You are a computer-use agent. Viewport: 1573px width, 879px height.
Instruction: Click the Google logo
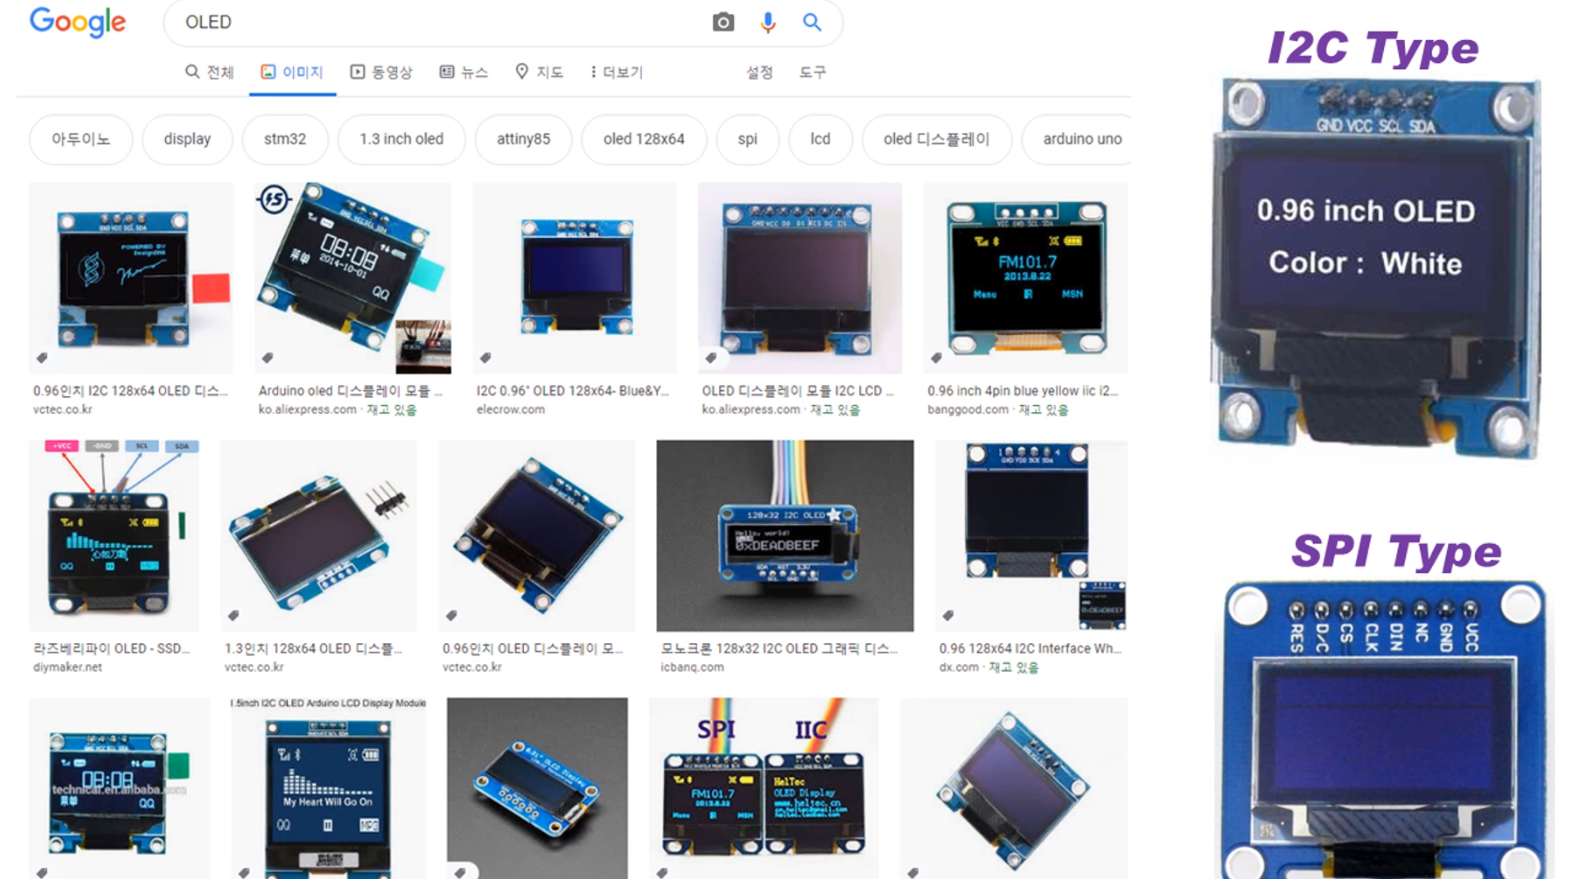click(78, 22)
